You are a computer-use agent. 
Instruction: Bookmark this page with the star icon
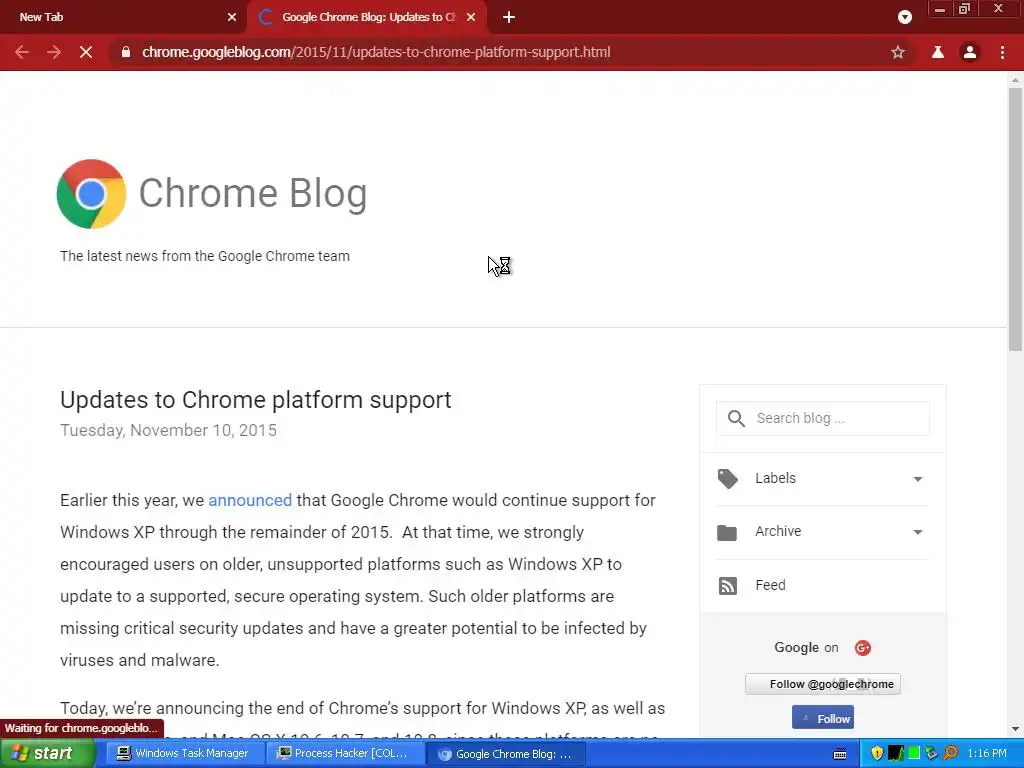pos(898,52)
